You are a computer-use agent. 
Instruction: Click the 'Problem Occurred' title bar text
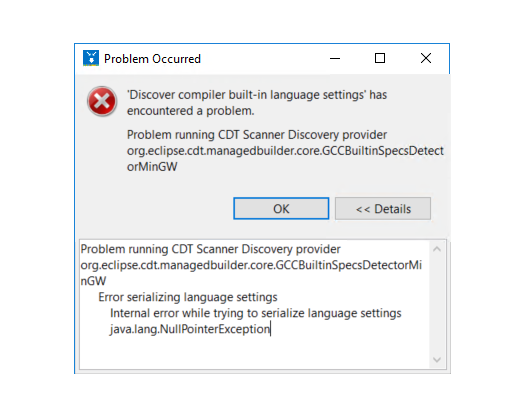tap(152, 59)
